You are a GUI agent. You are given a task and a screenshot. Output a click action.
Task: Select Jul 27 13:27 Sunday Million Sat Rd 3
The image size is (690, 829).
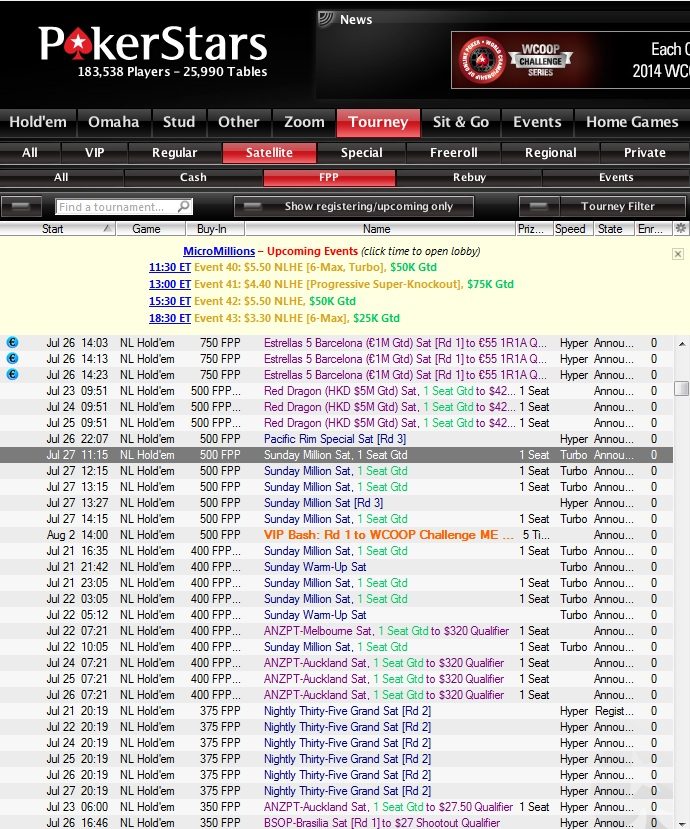pyautogui.click(x=336, y=503)
